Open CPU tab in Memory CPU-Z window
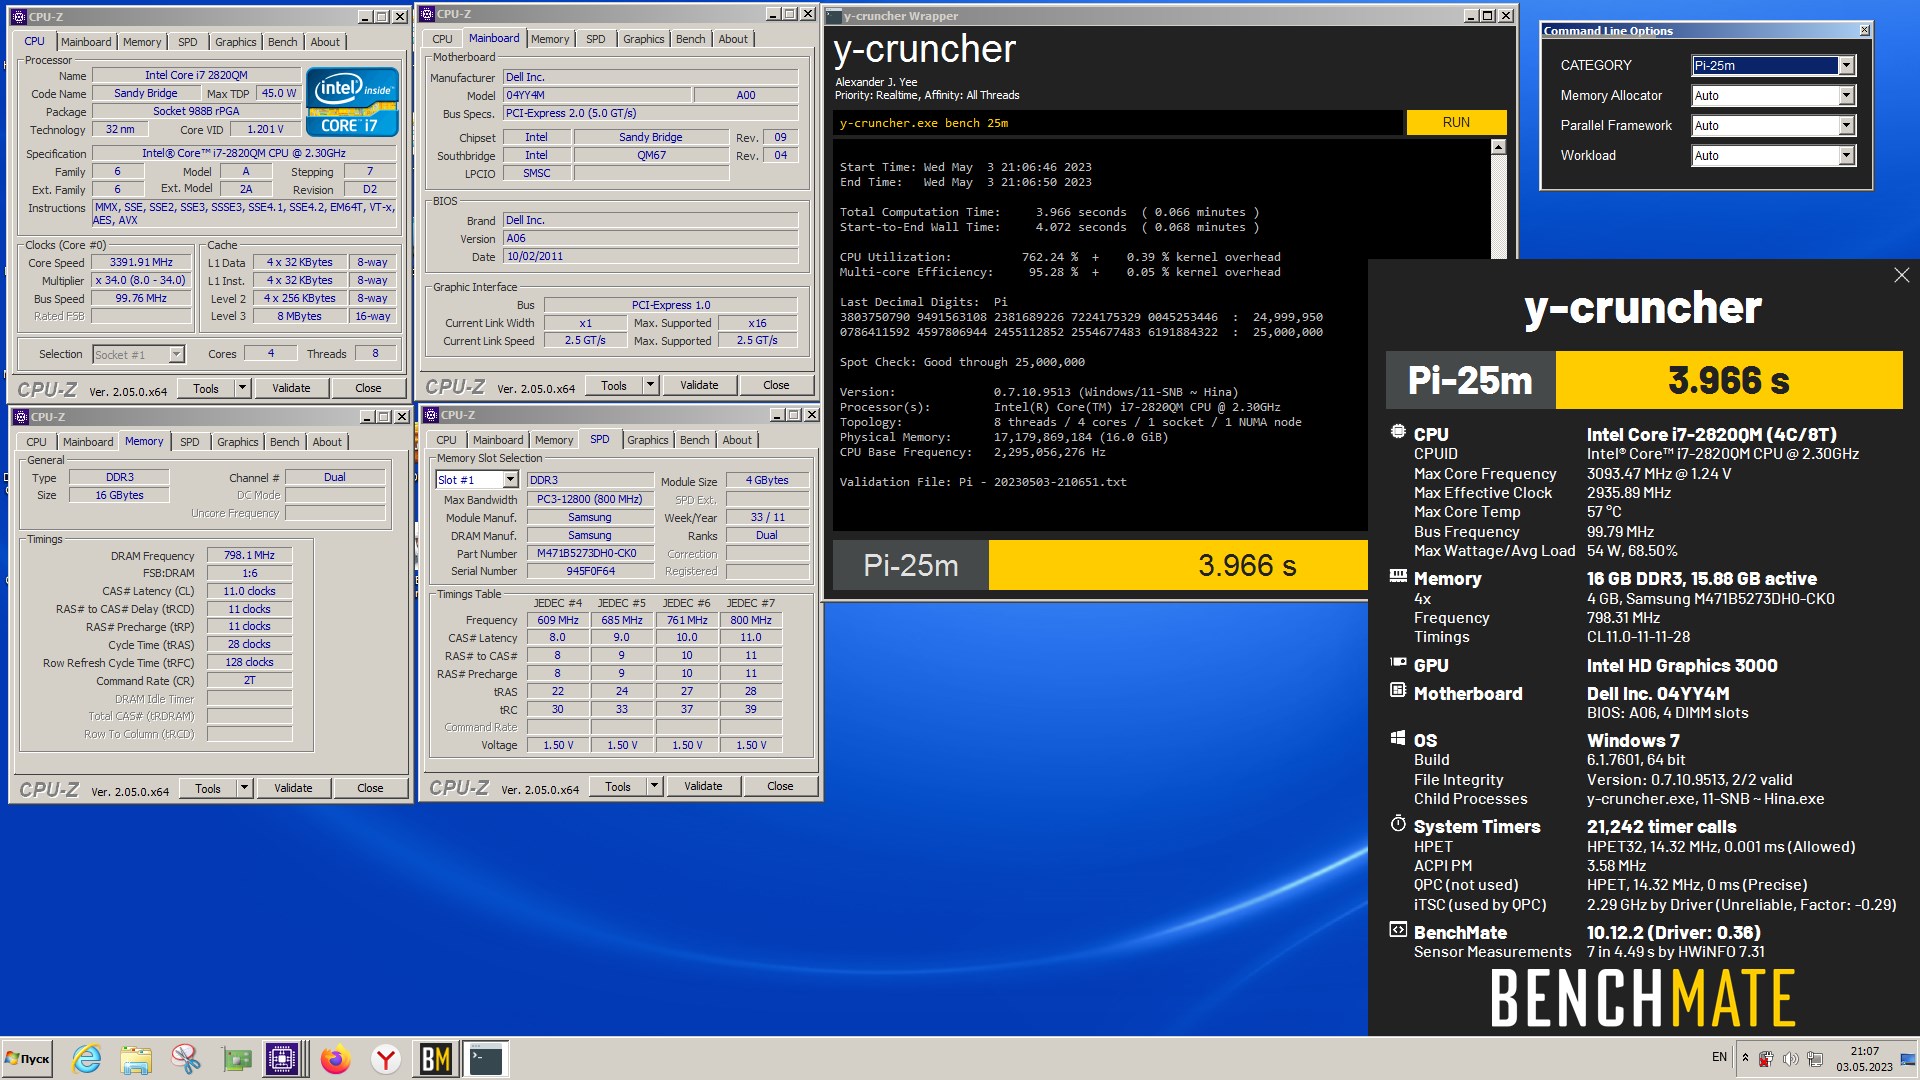 [x=37, y=442]
